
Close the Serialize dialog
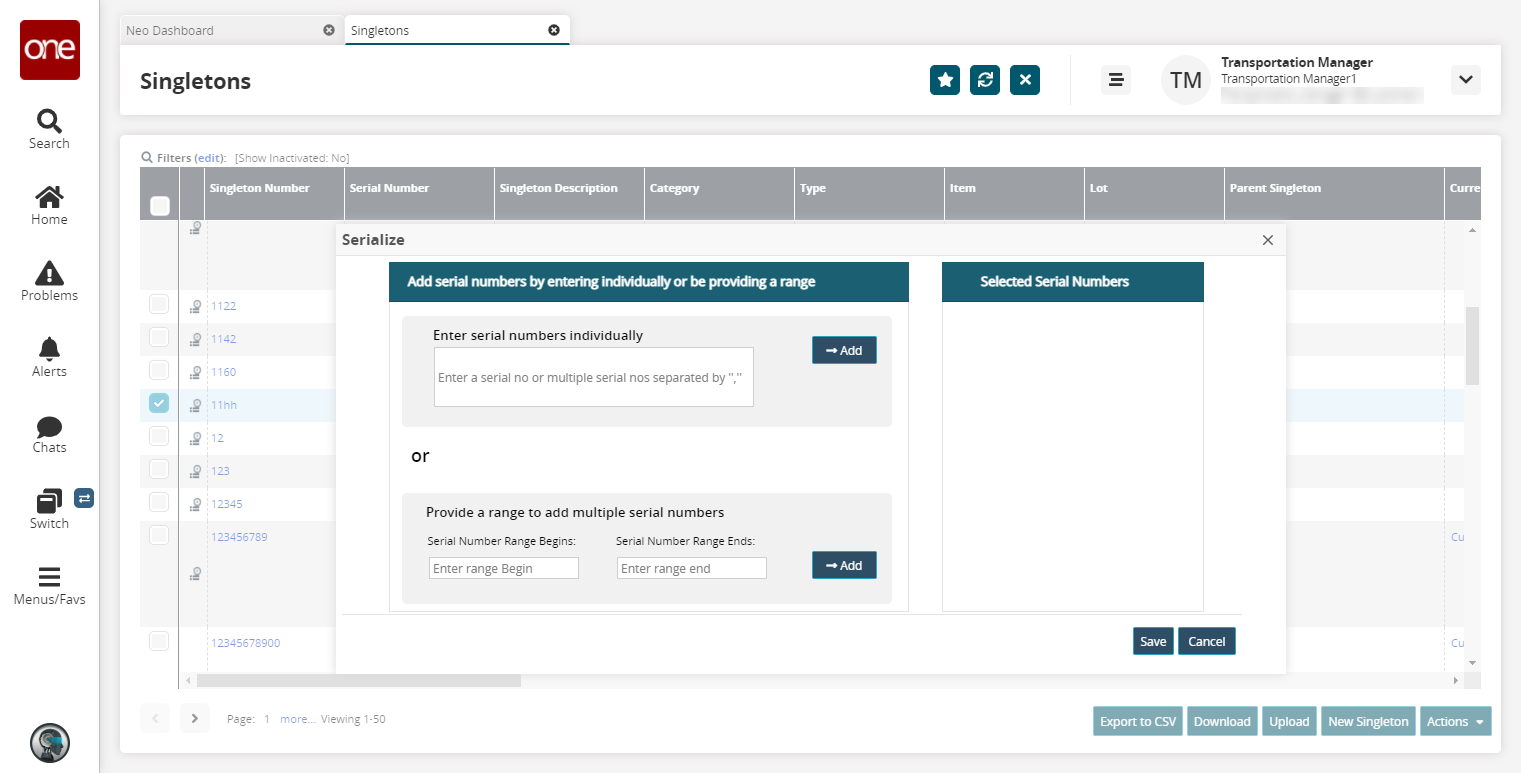1268,240
